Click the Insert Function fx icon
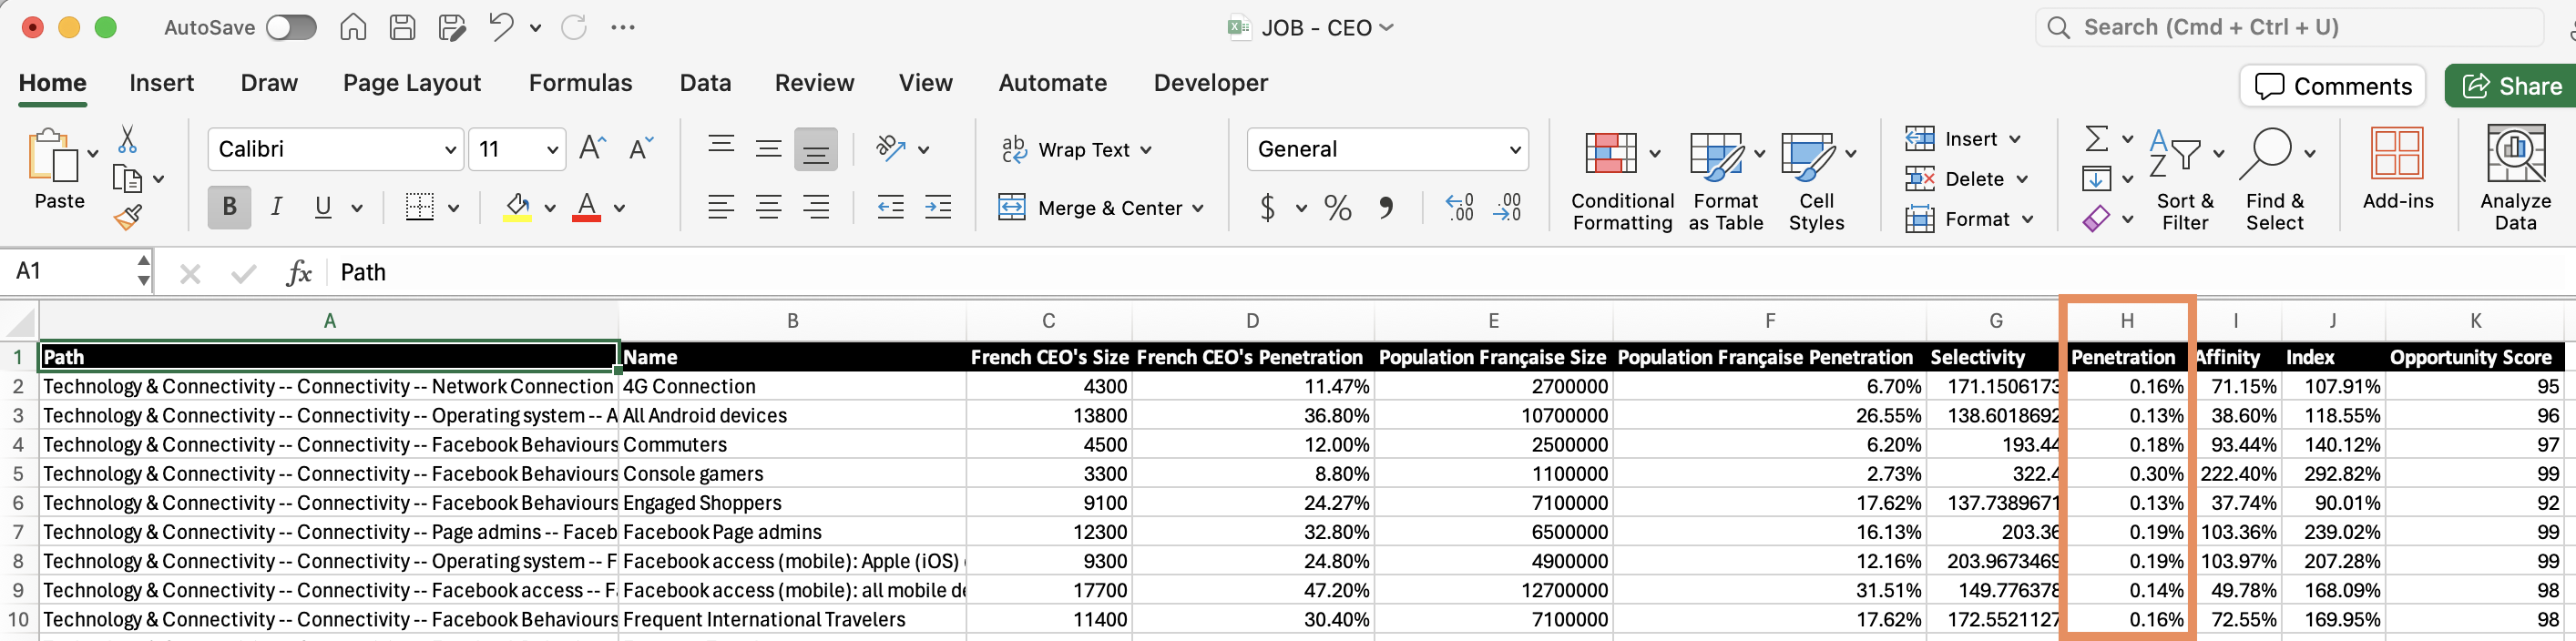Viewport: 2576px width, 641px height. 299,272
